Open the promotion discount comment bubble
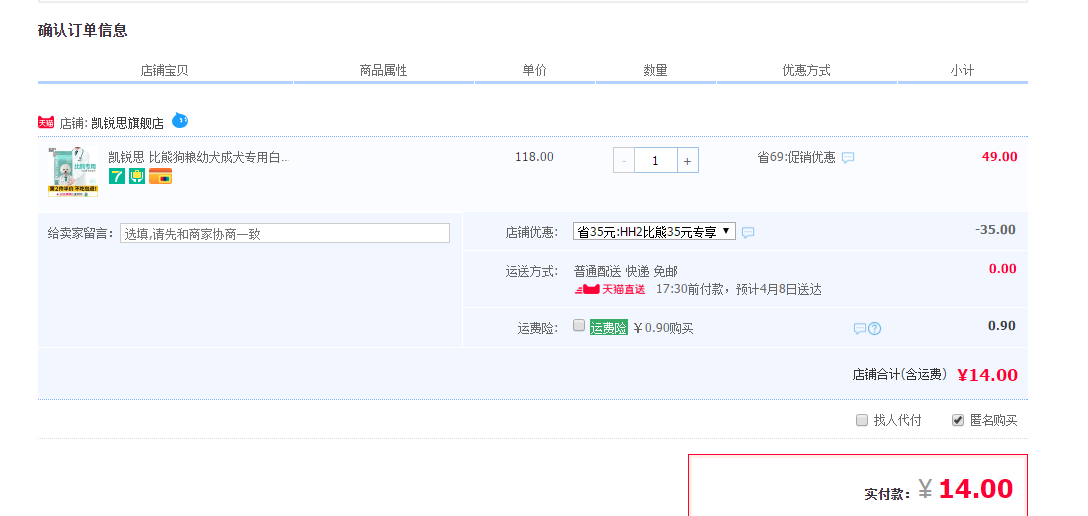 (x=848, y=158)
